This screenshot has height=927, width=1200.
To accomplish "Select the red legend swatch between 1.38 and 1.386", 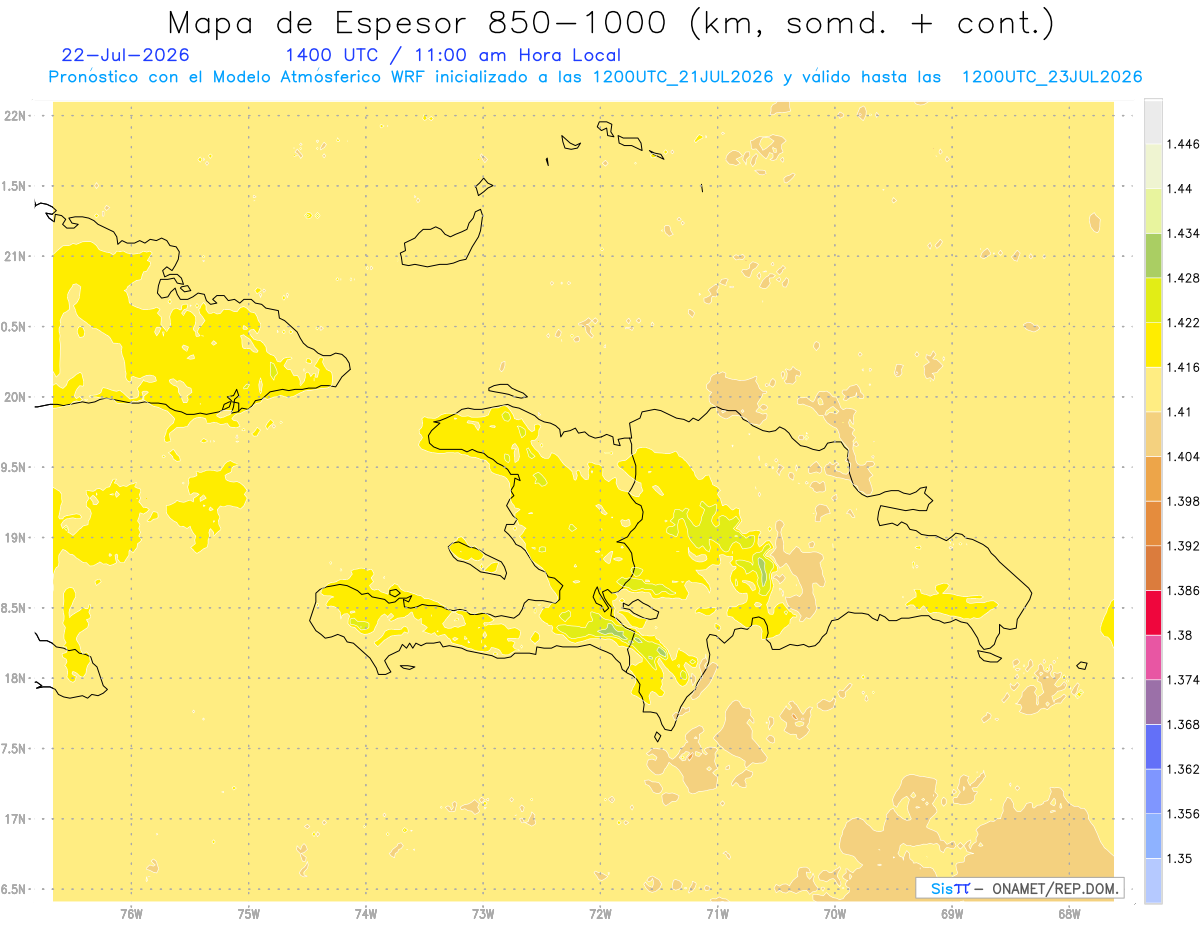I will (1153, 612).
